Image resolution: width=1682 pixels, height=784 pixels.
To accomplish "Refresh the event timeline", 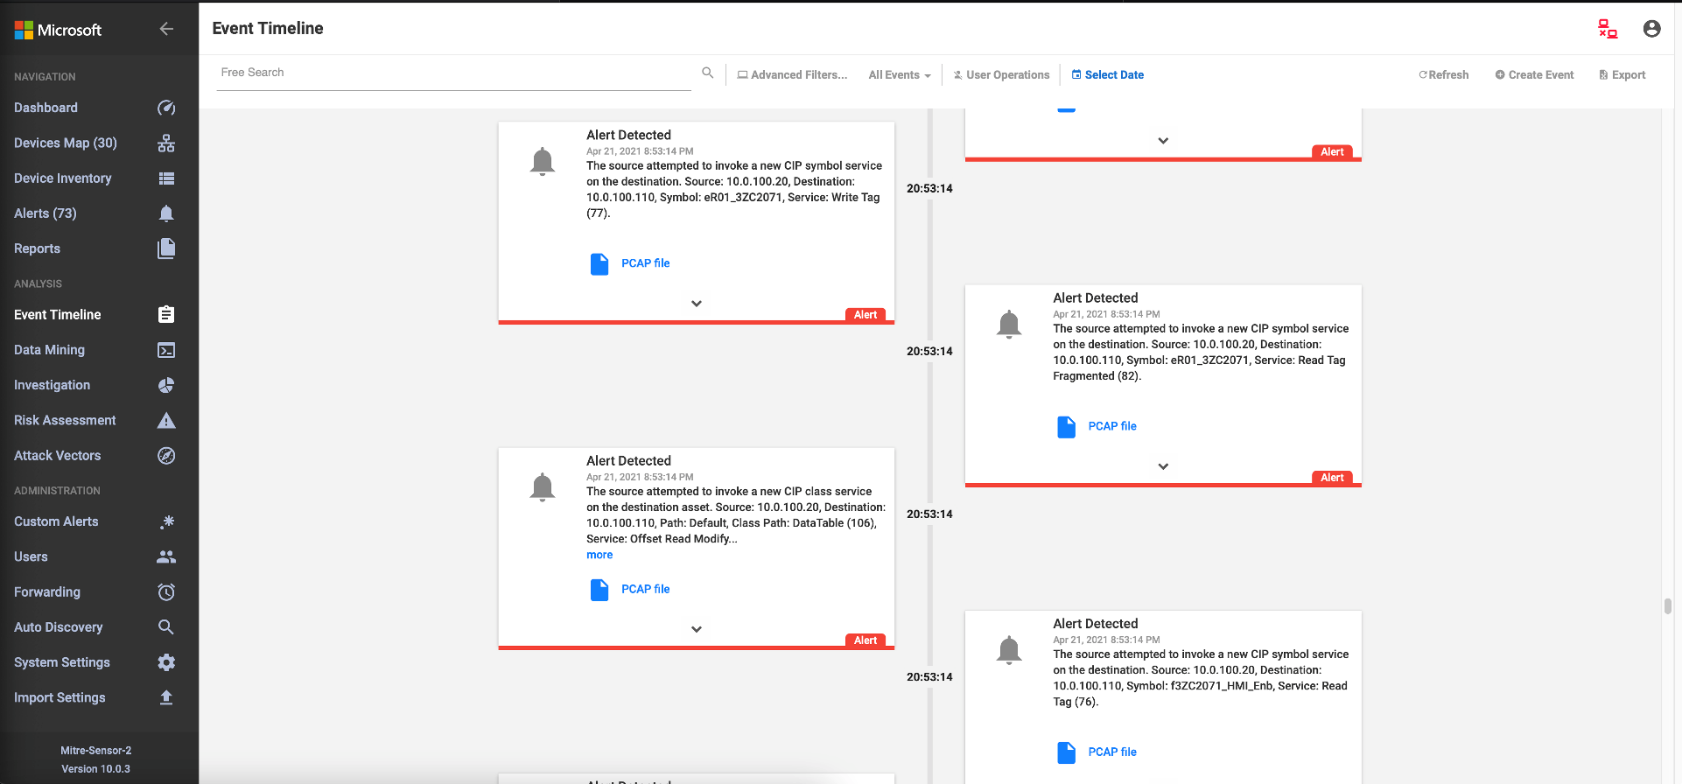I will tap(1443, 75).
